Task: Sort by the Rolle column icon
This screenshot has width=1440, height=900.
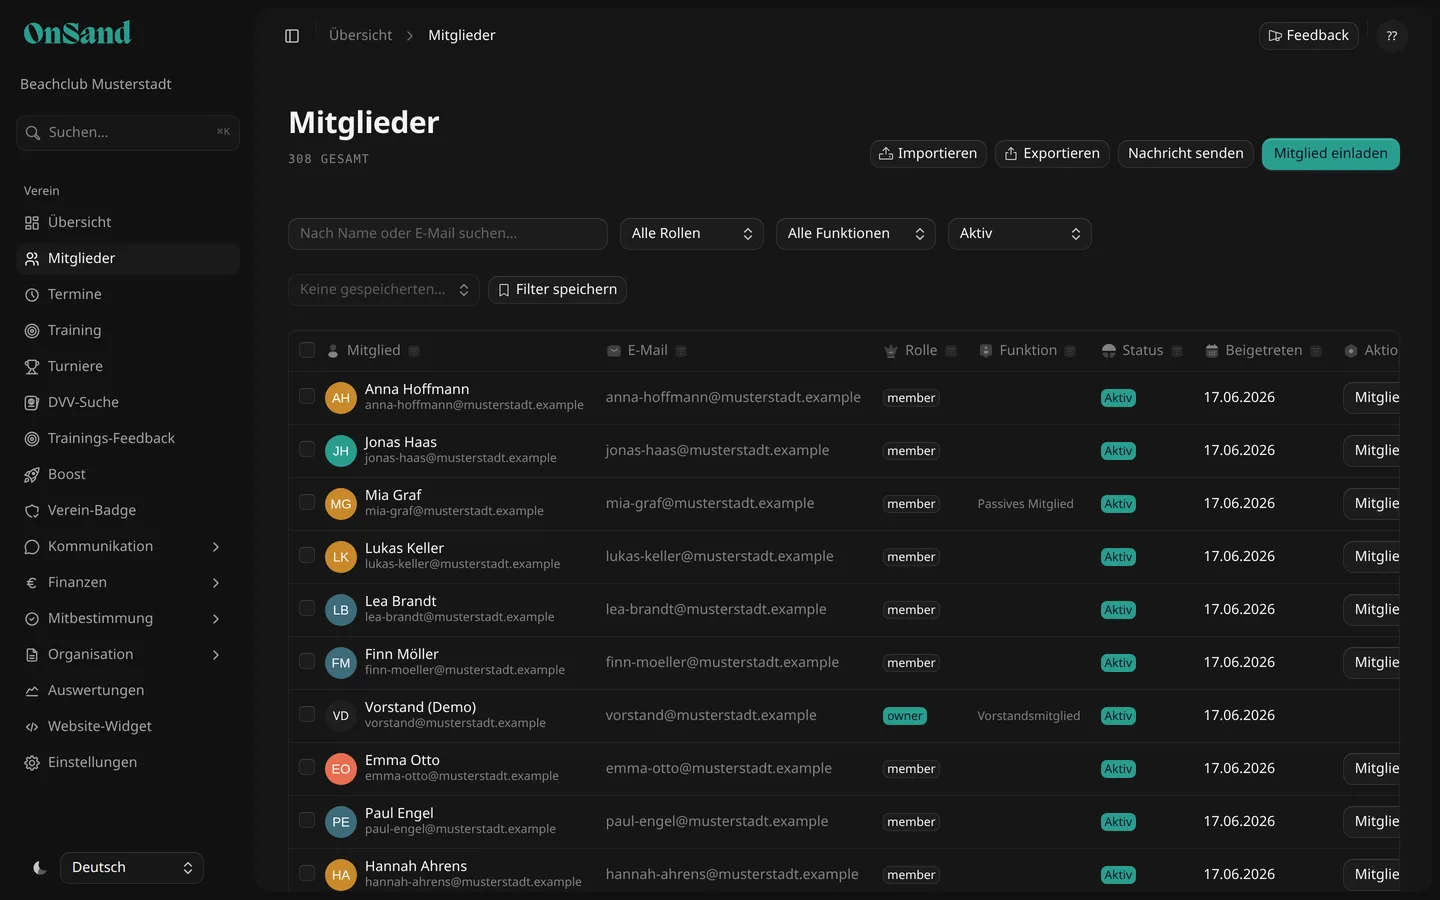Action: [x=951, y=351]
